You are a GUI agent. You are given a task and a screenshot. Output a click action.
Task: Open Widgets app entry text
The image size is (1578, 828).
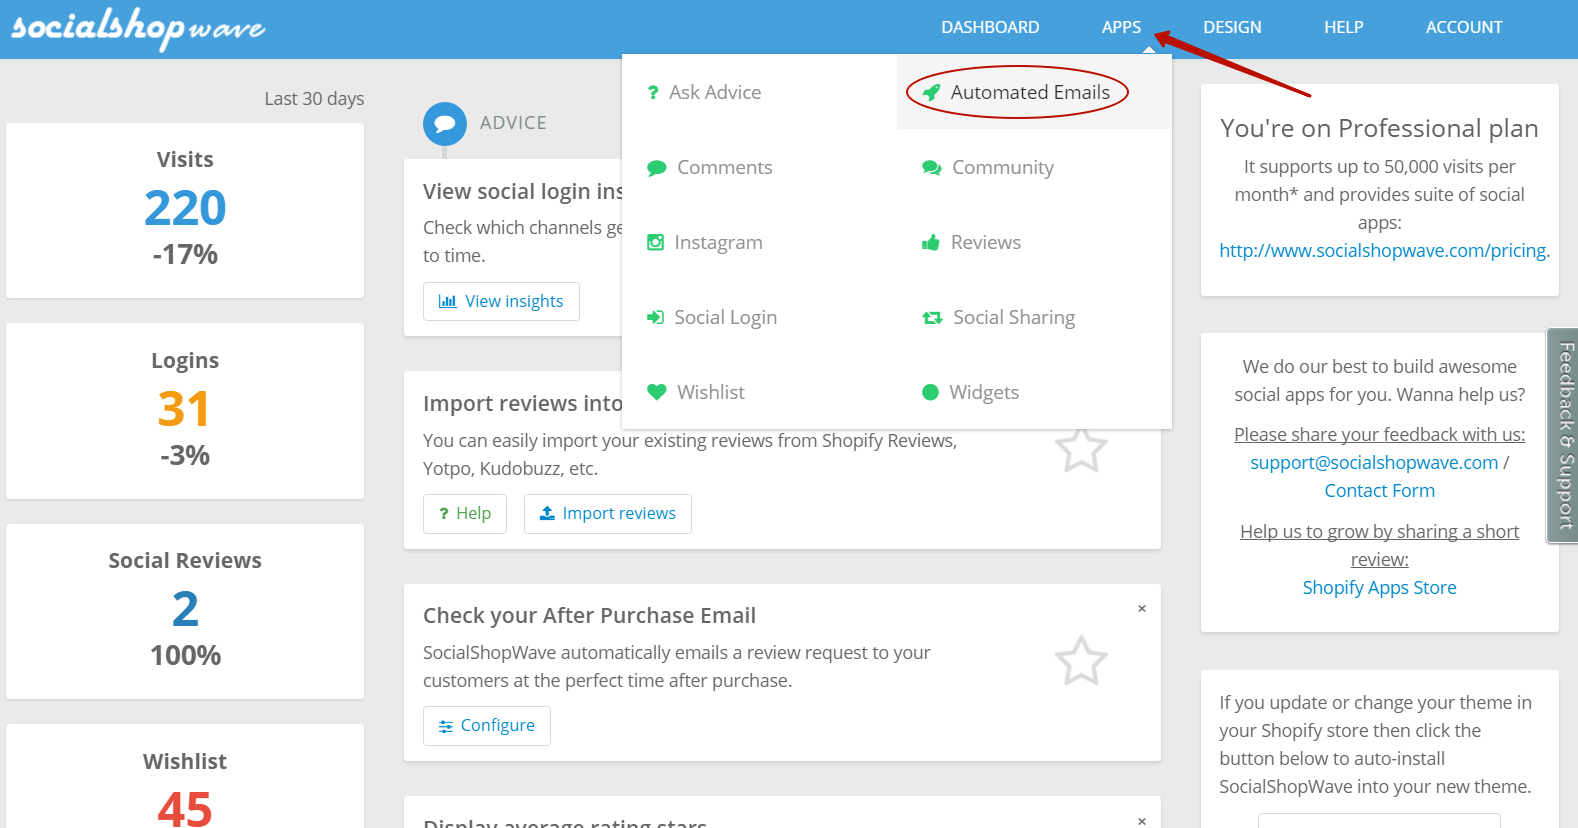984,392
